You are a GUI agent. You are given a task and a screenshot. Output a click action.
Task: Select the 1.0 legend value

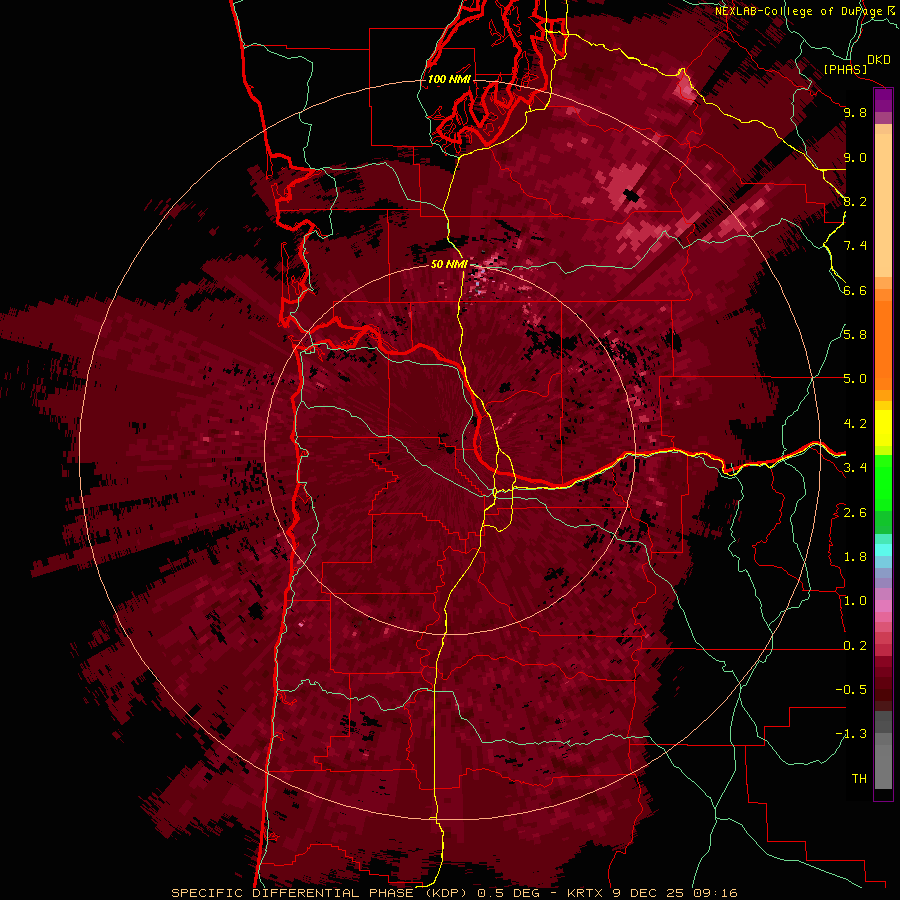click(x=855, y=601)
